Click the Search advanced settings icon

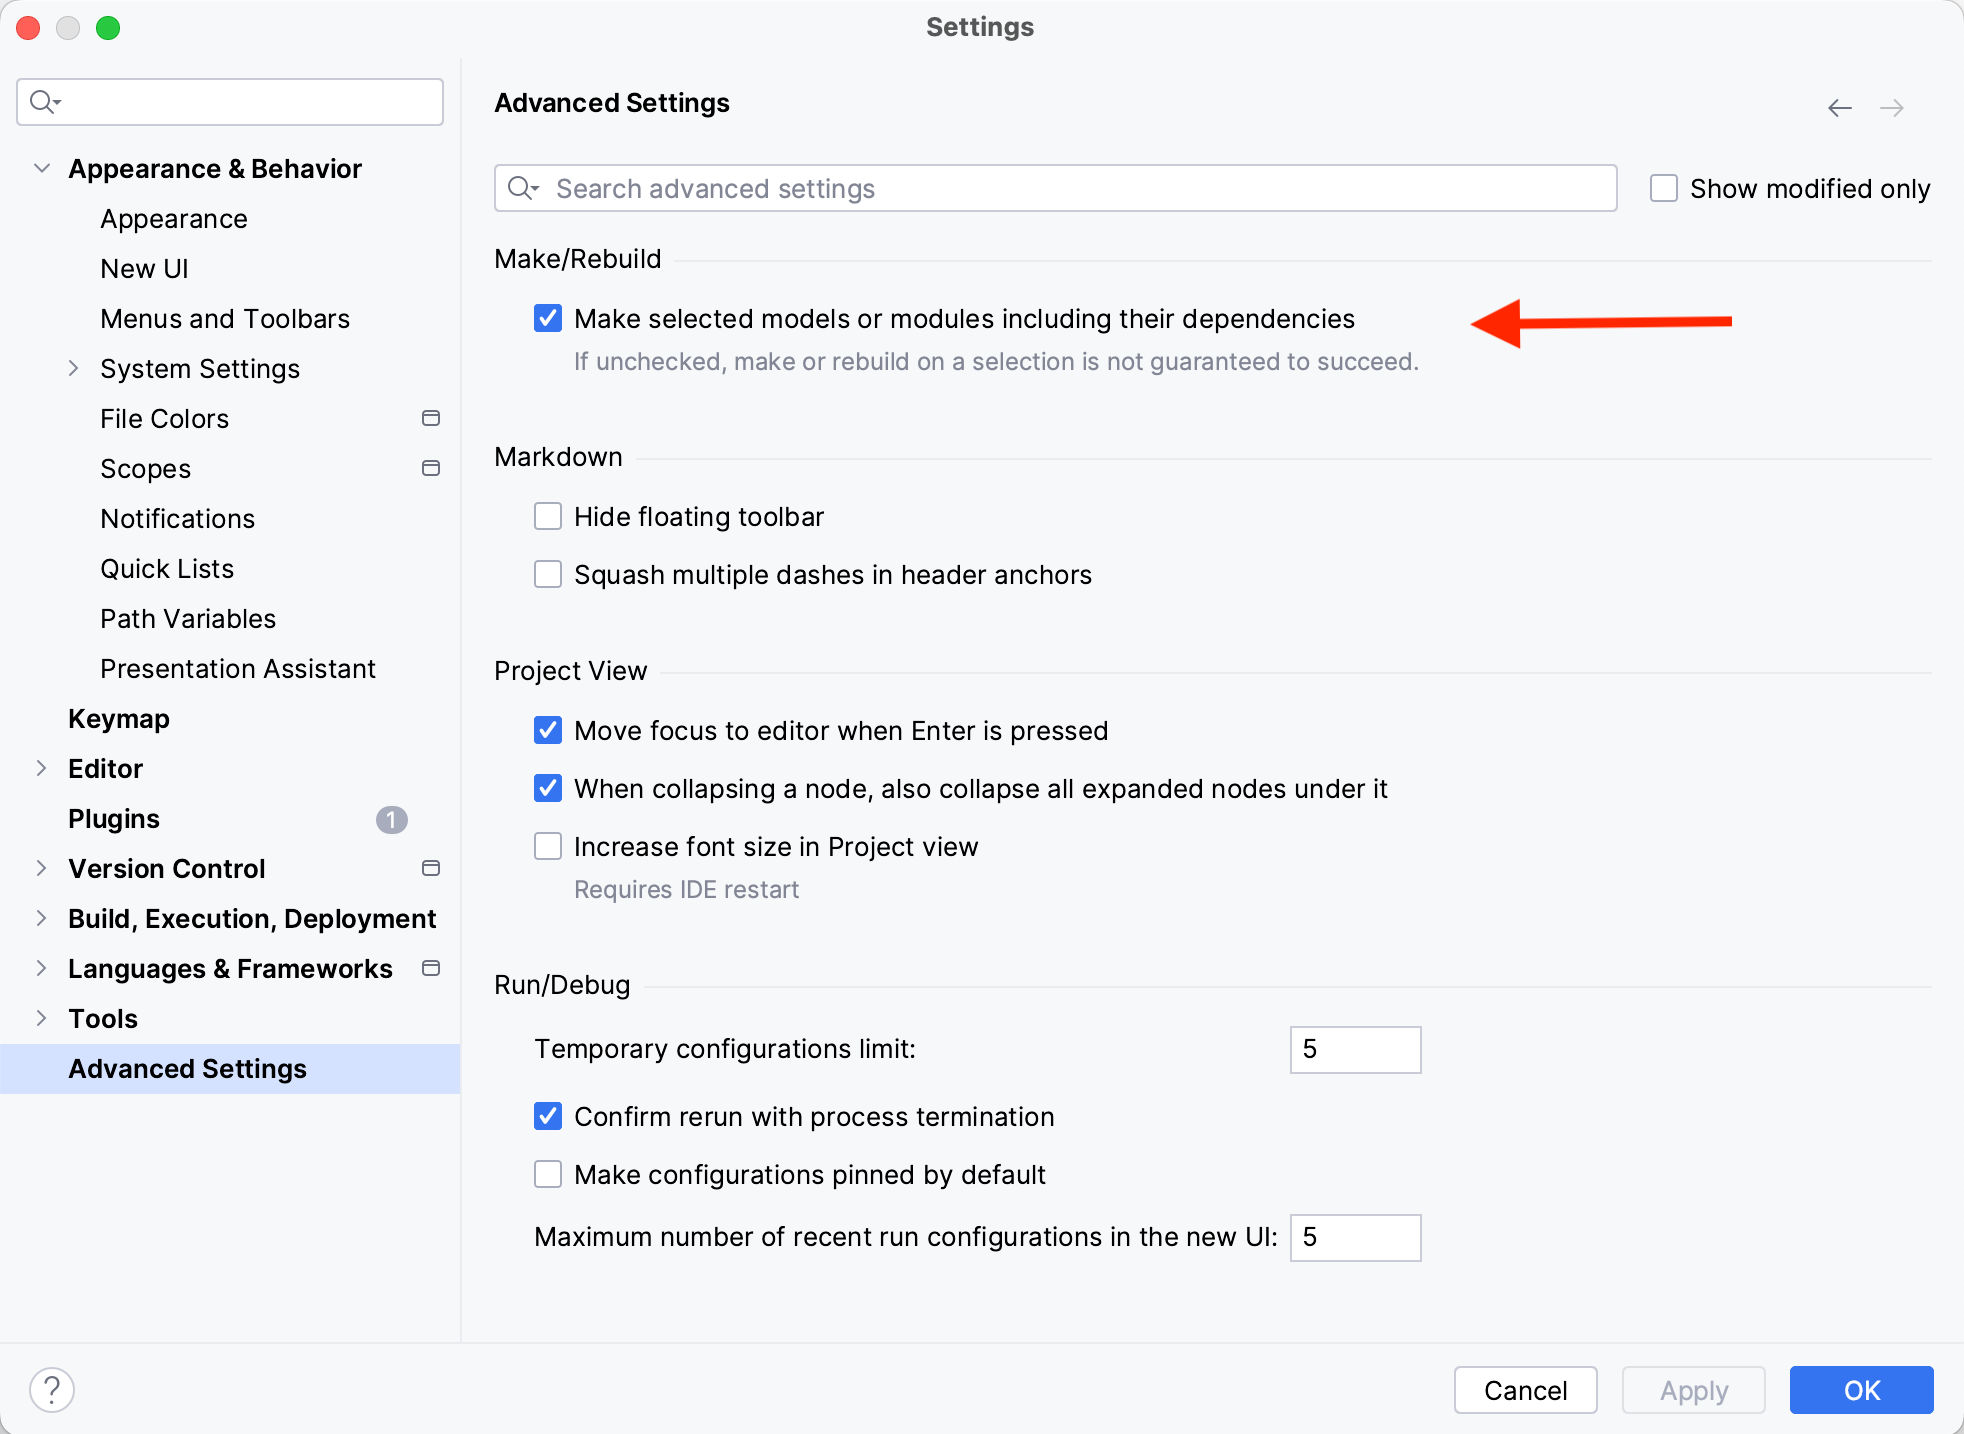528,188
